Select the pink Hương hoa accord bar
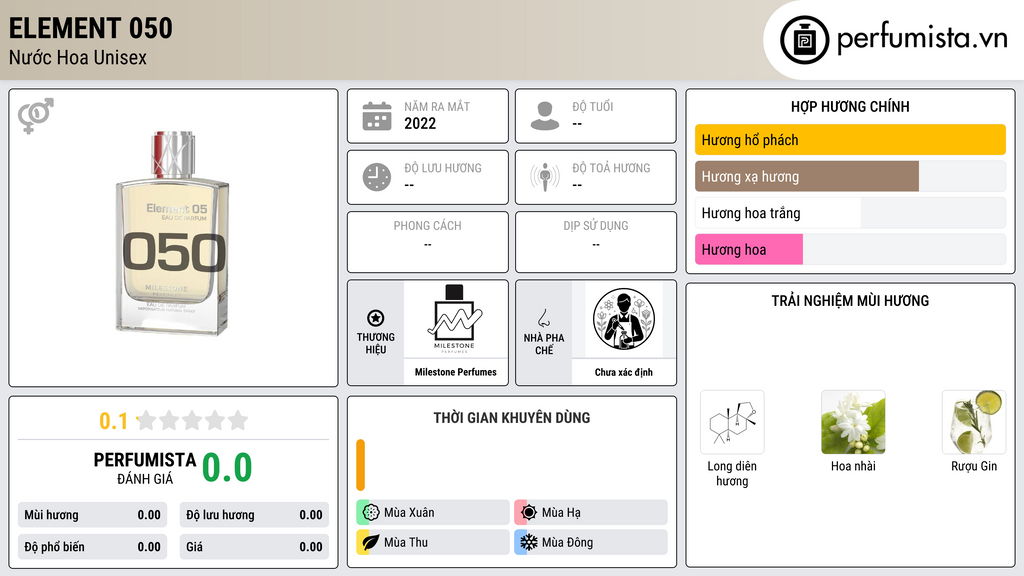The width and height of the screenshot is (1024, 576). coord(850,249)
